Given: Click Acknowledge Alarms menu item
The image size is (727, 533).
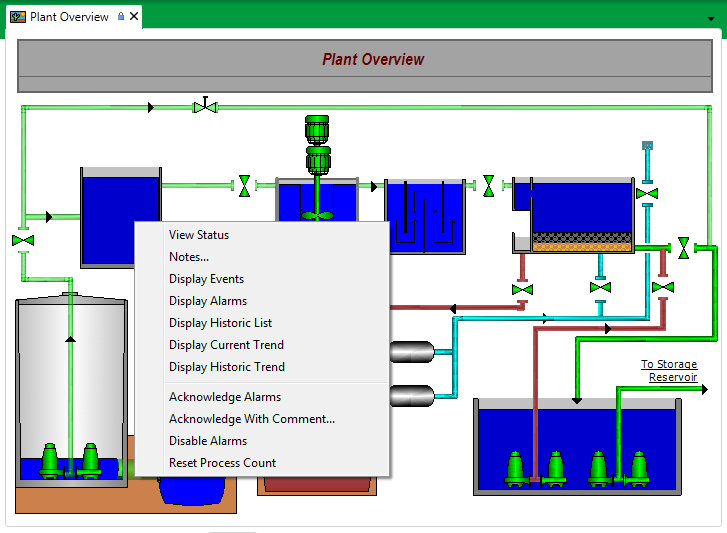Looking at the screenshot, I should 225,397.
